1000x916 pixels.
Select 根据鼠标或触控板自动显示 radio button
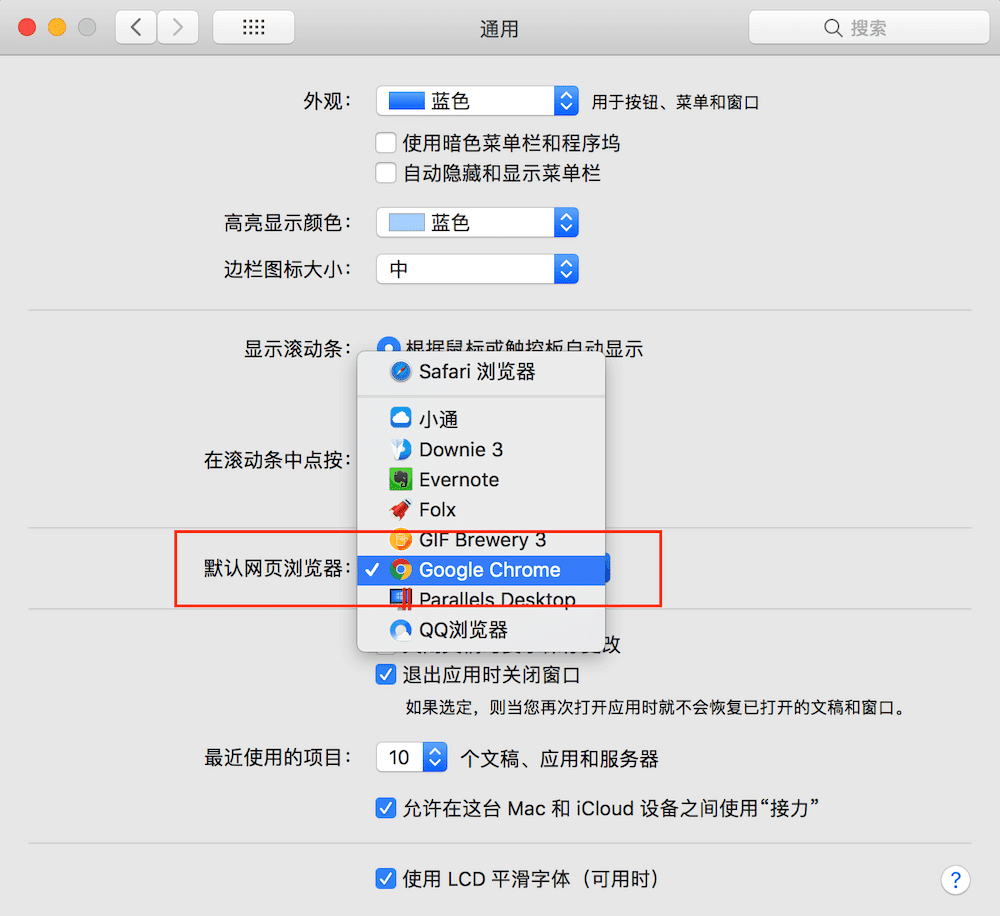pos(388,345)
